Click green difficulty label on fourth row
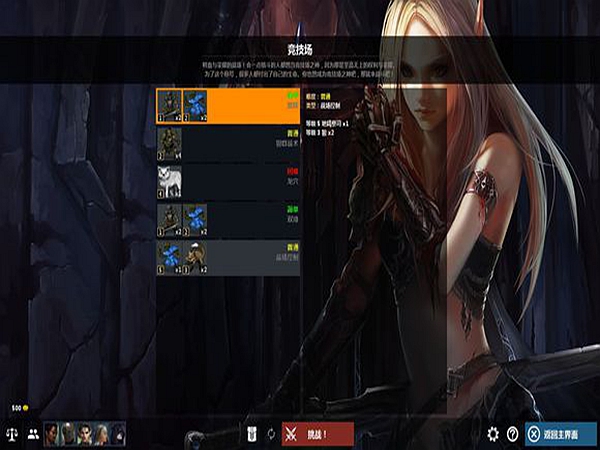Screen dimensions: 600x450 pos(293,209)
